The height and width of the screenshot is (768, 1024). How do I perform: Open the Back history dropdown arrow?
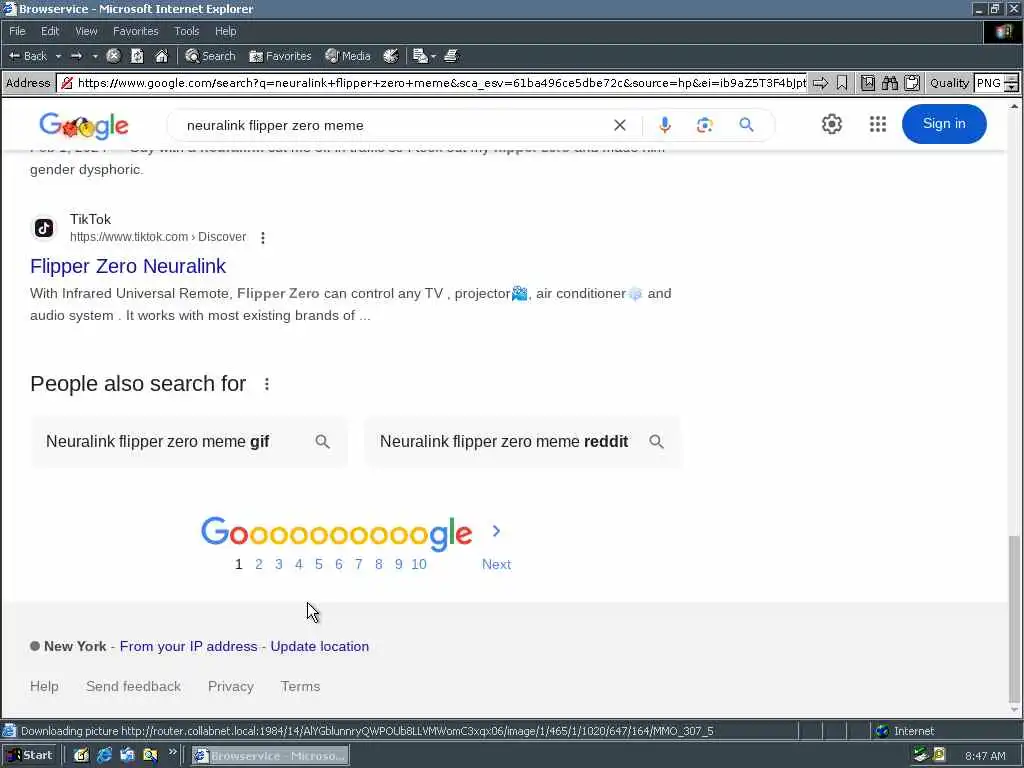[58, 56]
